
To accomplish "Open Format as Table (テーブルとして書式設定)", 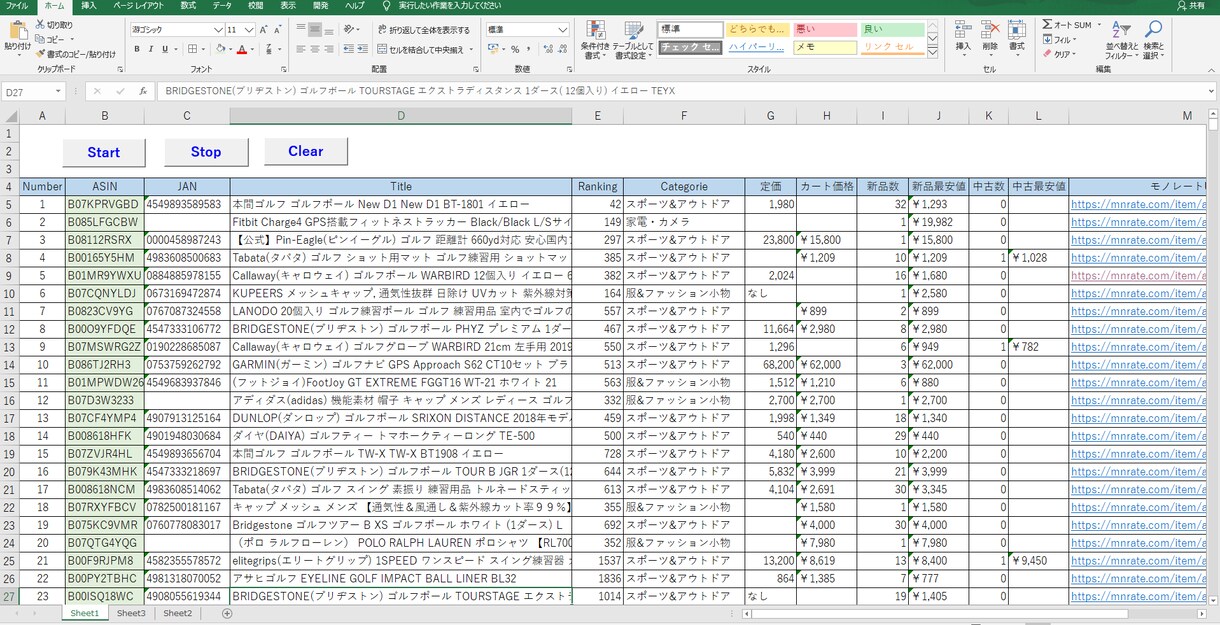I will pos(632,40).
